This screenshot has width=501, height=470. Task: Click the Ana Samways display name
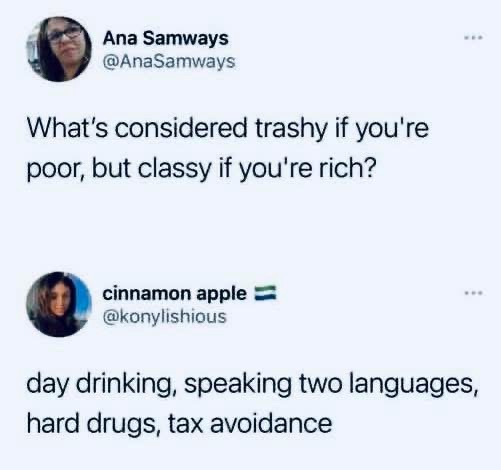(x=166, y=38)
